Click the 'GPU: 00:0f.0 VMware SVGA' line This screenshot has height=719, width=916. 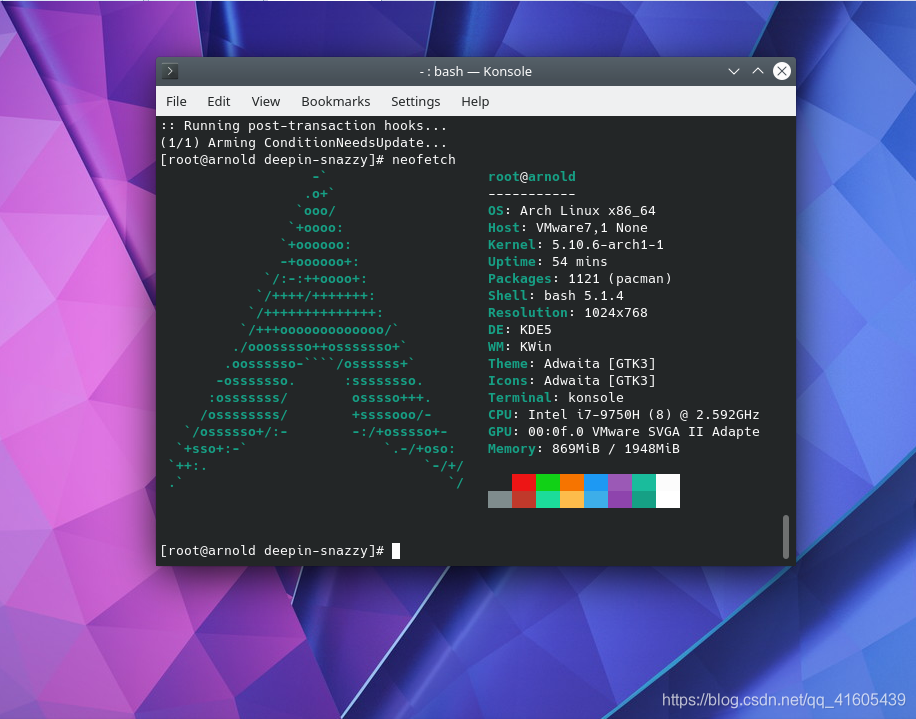(x=624, y=432)
